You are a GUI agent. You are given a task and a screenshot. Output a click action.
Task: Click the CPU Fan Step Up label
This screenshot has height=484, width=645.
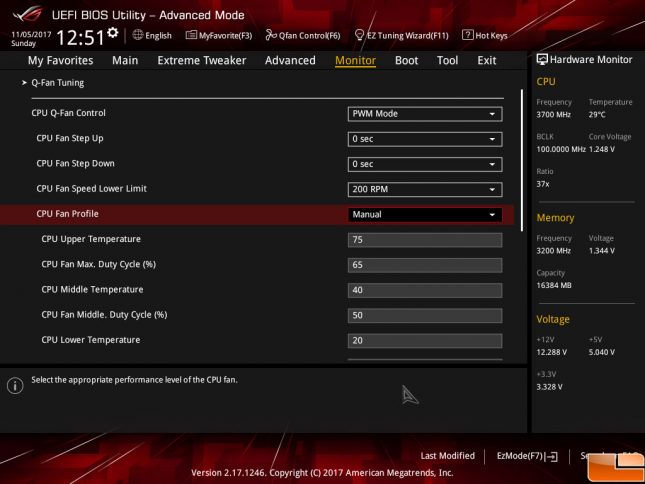(70, 138)
